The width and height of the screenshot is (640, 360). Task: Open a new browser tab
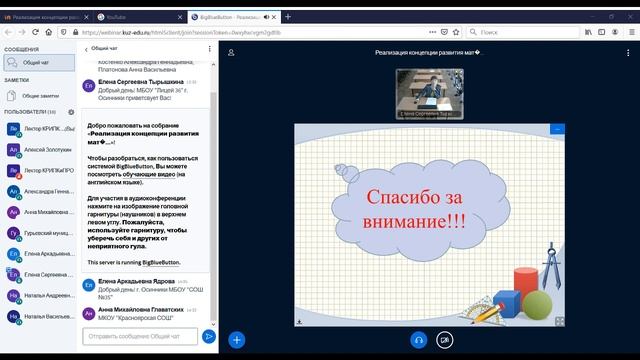point(288,17)
